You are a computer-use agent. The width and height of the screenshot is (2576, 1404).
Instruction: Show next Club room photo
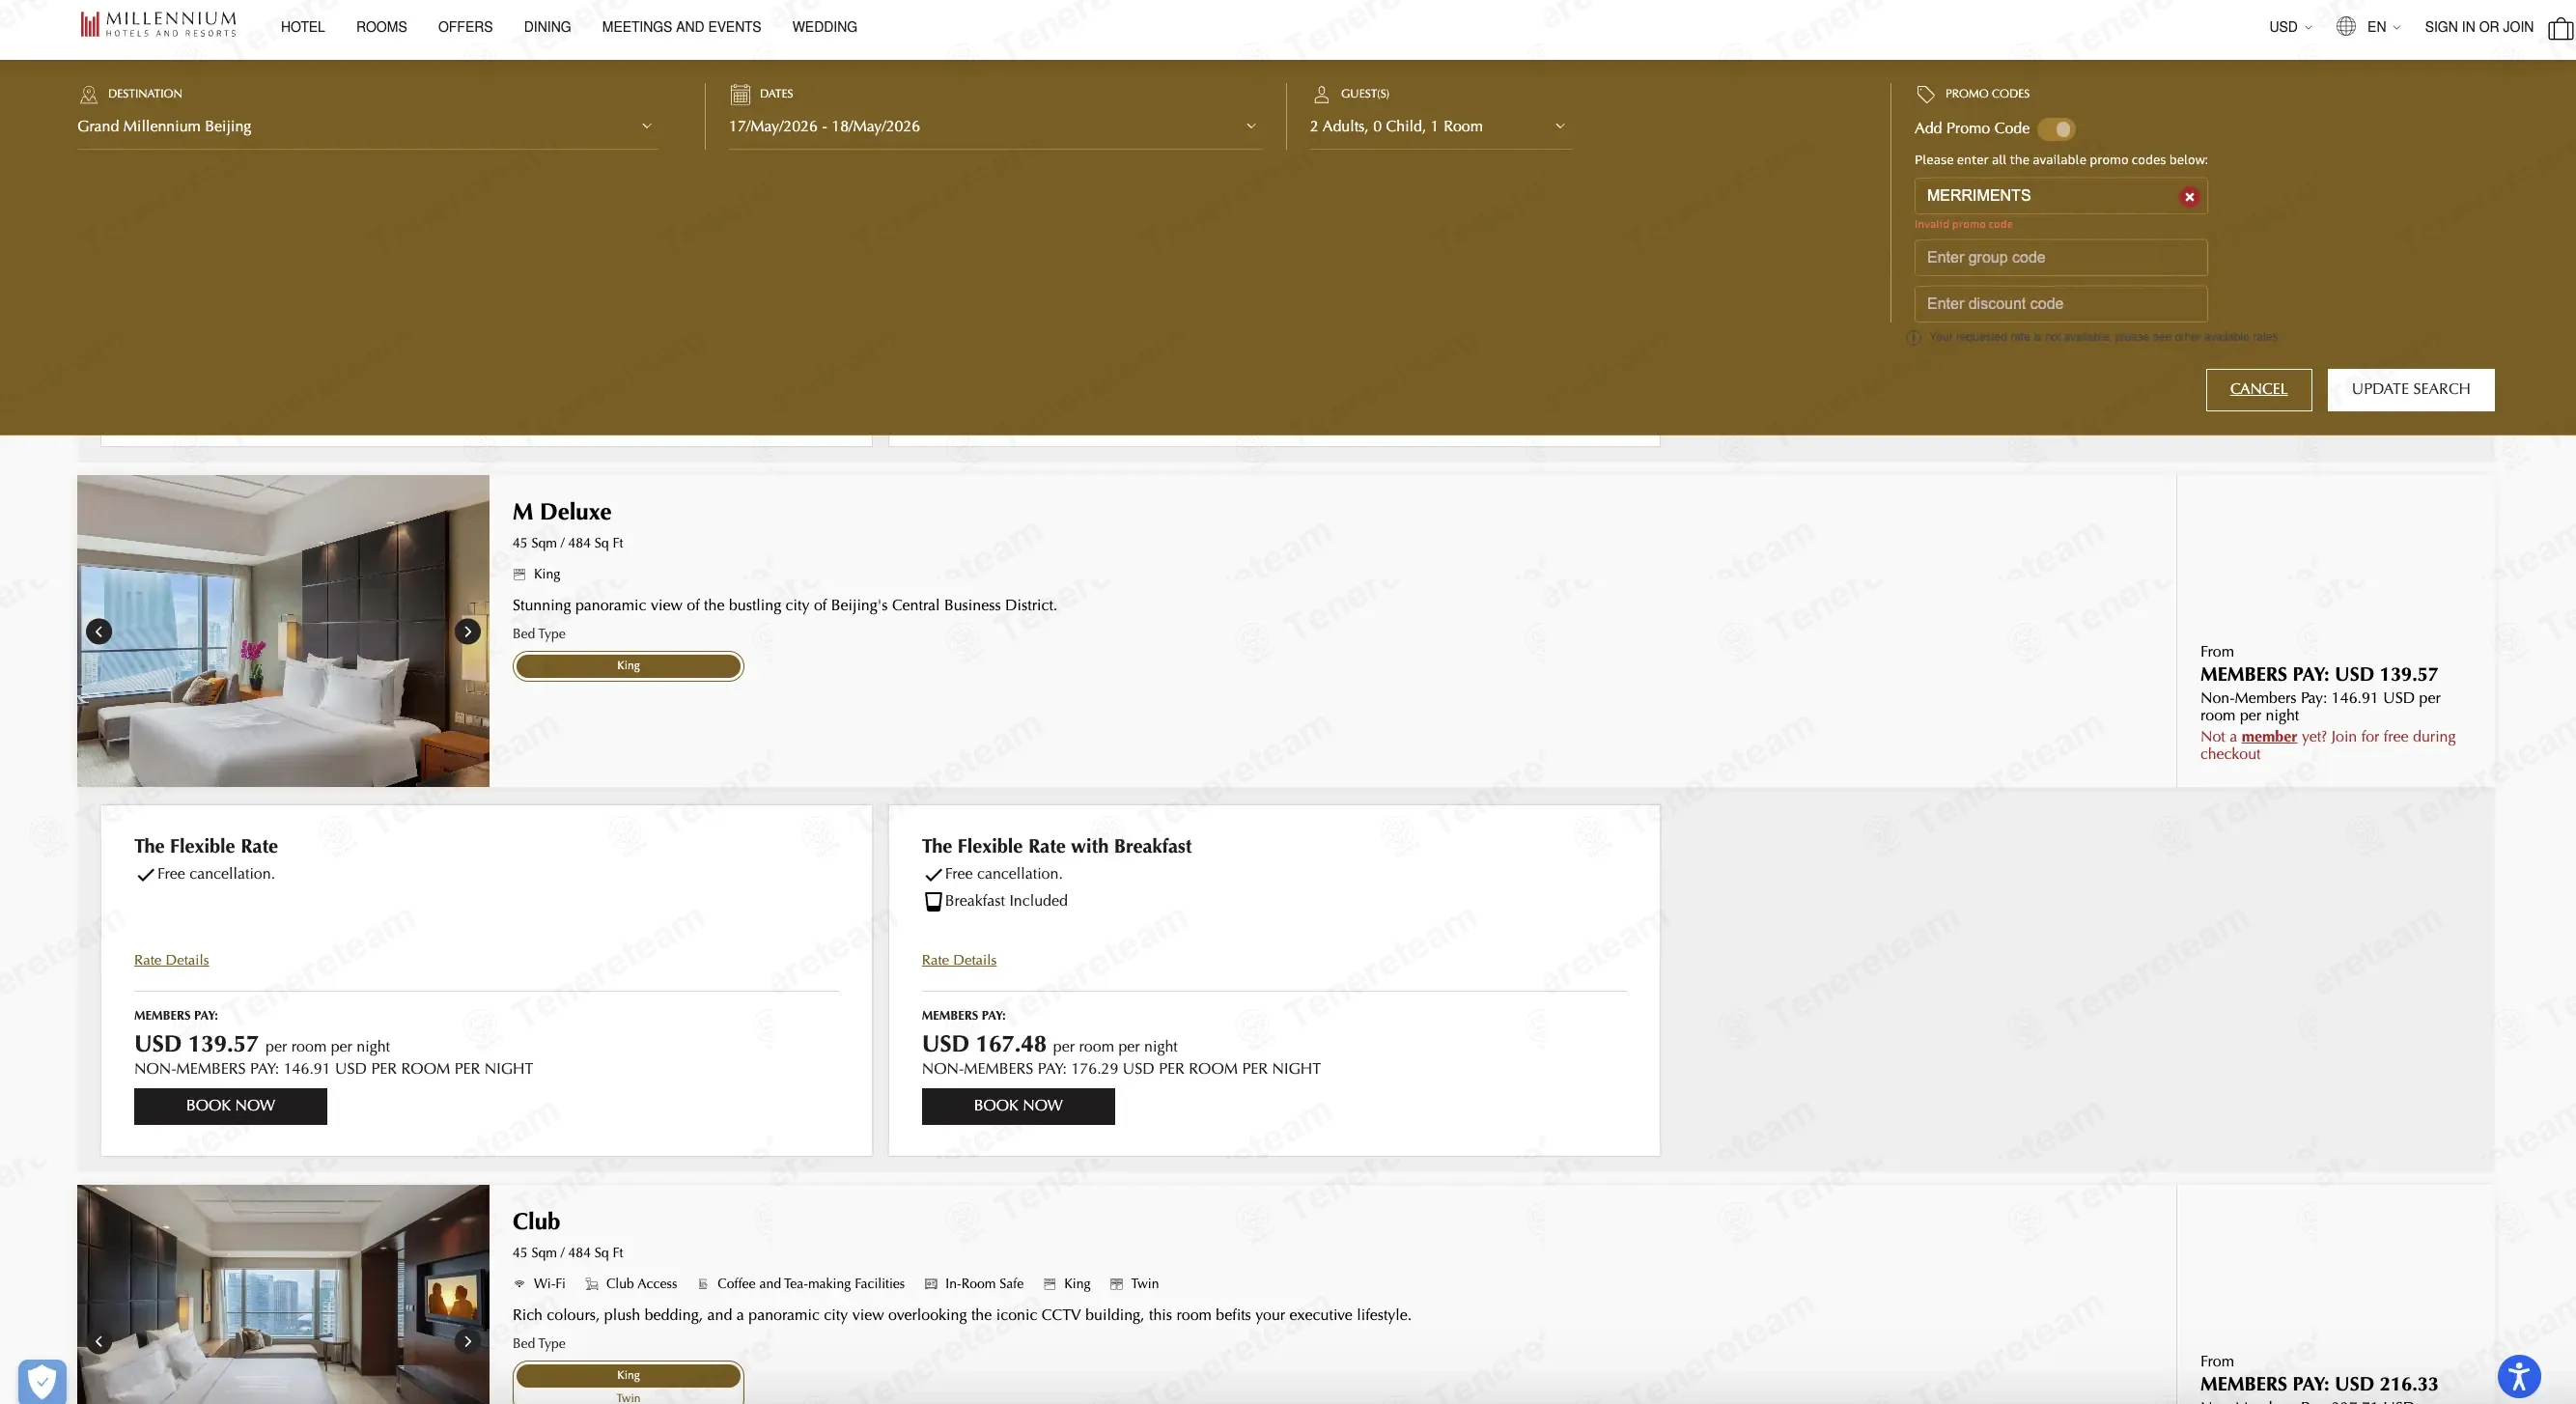pyautogui.click(x=467, y=1341)
